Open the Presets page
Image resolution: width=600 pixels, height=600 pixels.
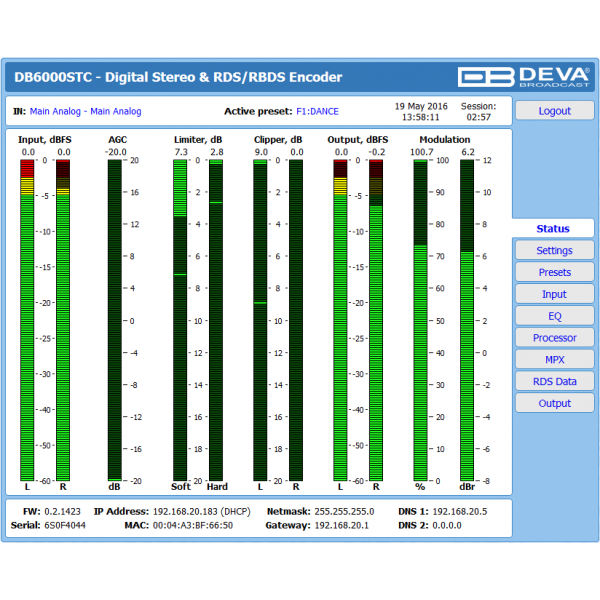pyautogui.click(x=554, y=272)
